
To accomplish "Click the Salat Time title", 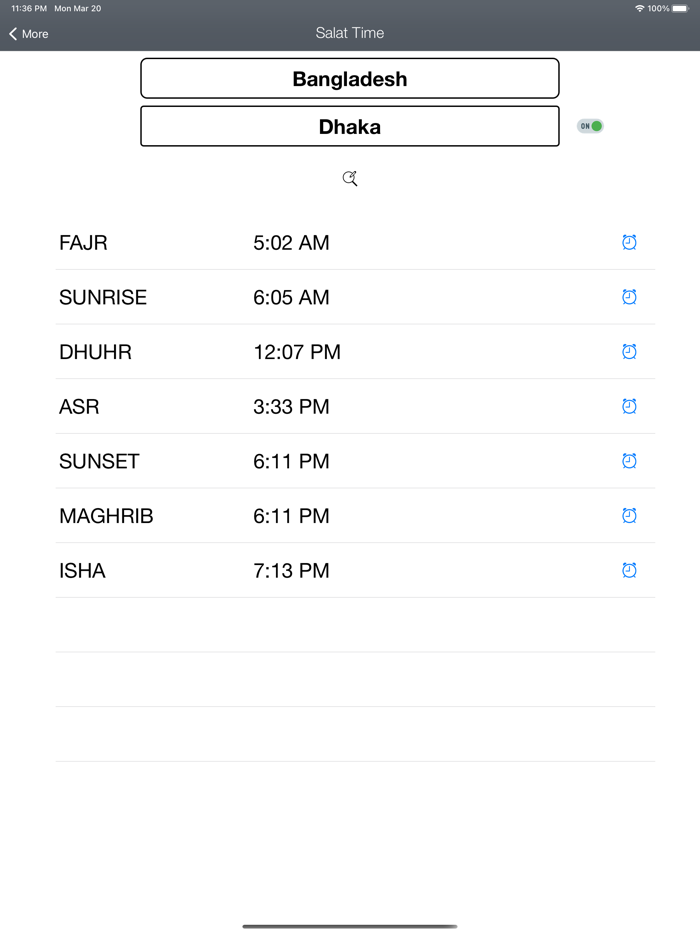I will [350, 33].
